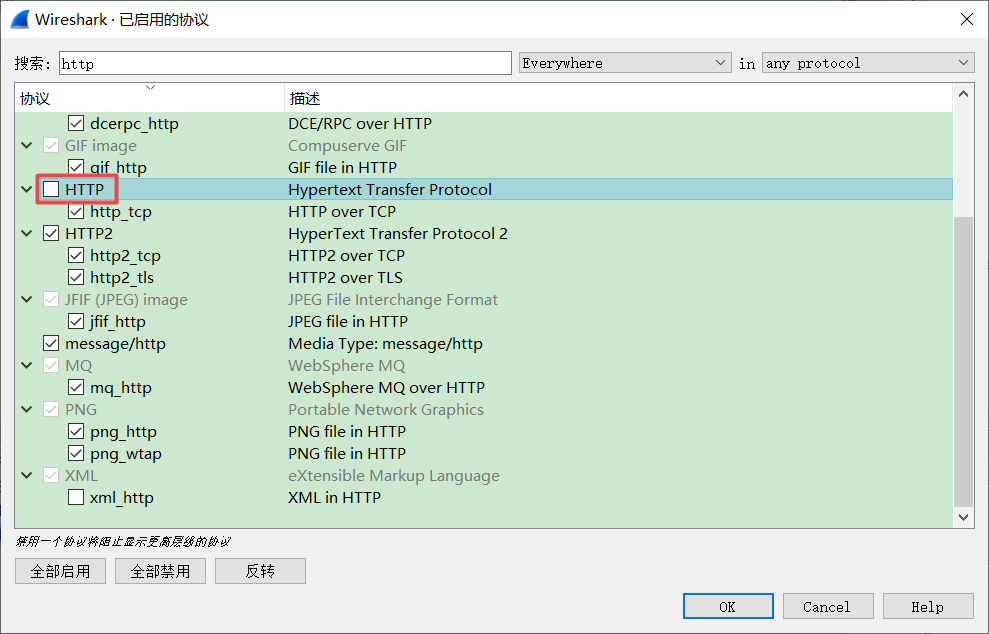Sort by the 协议 column header

(x=149, y=98)
